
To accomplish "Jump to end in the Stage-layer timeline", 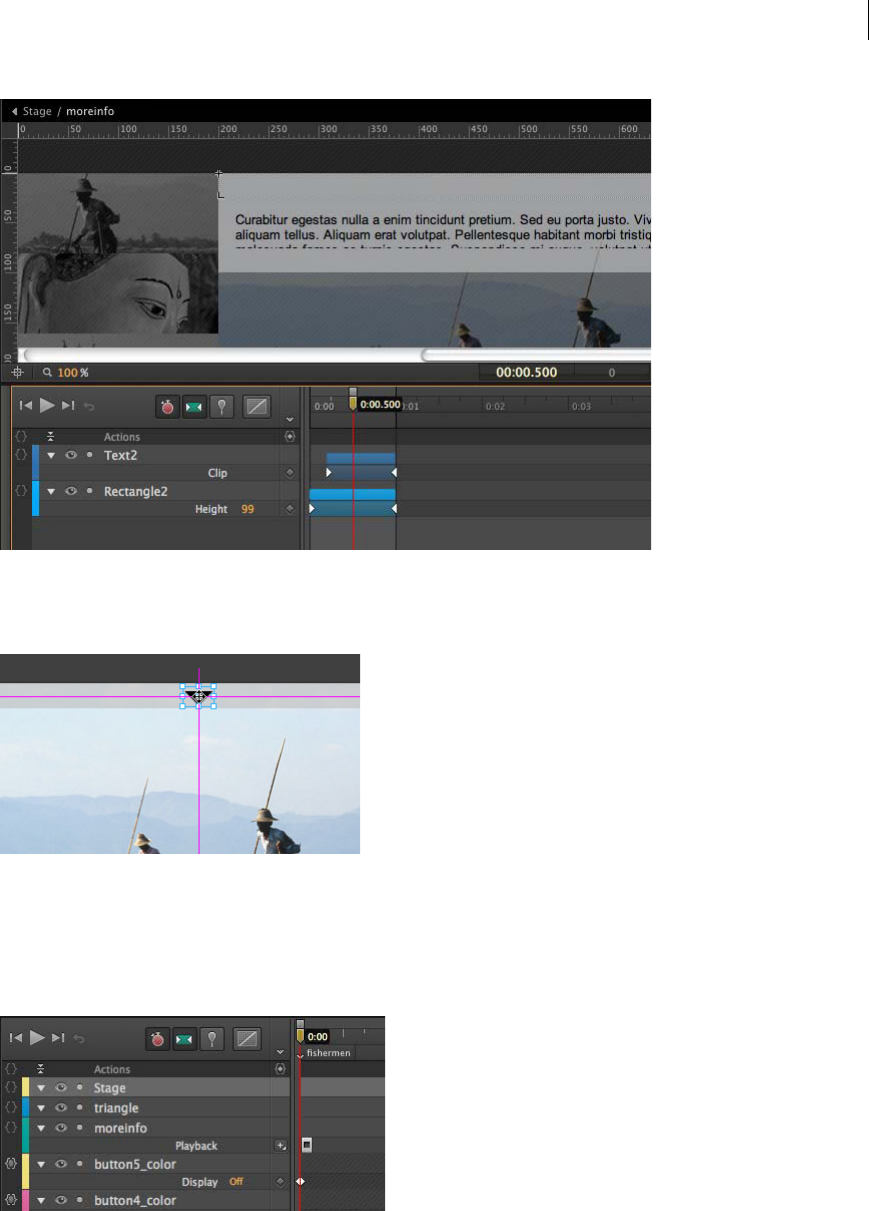I will click(58, 1037).
